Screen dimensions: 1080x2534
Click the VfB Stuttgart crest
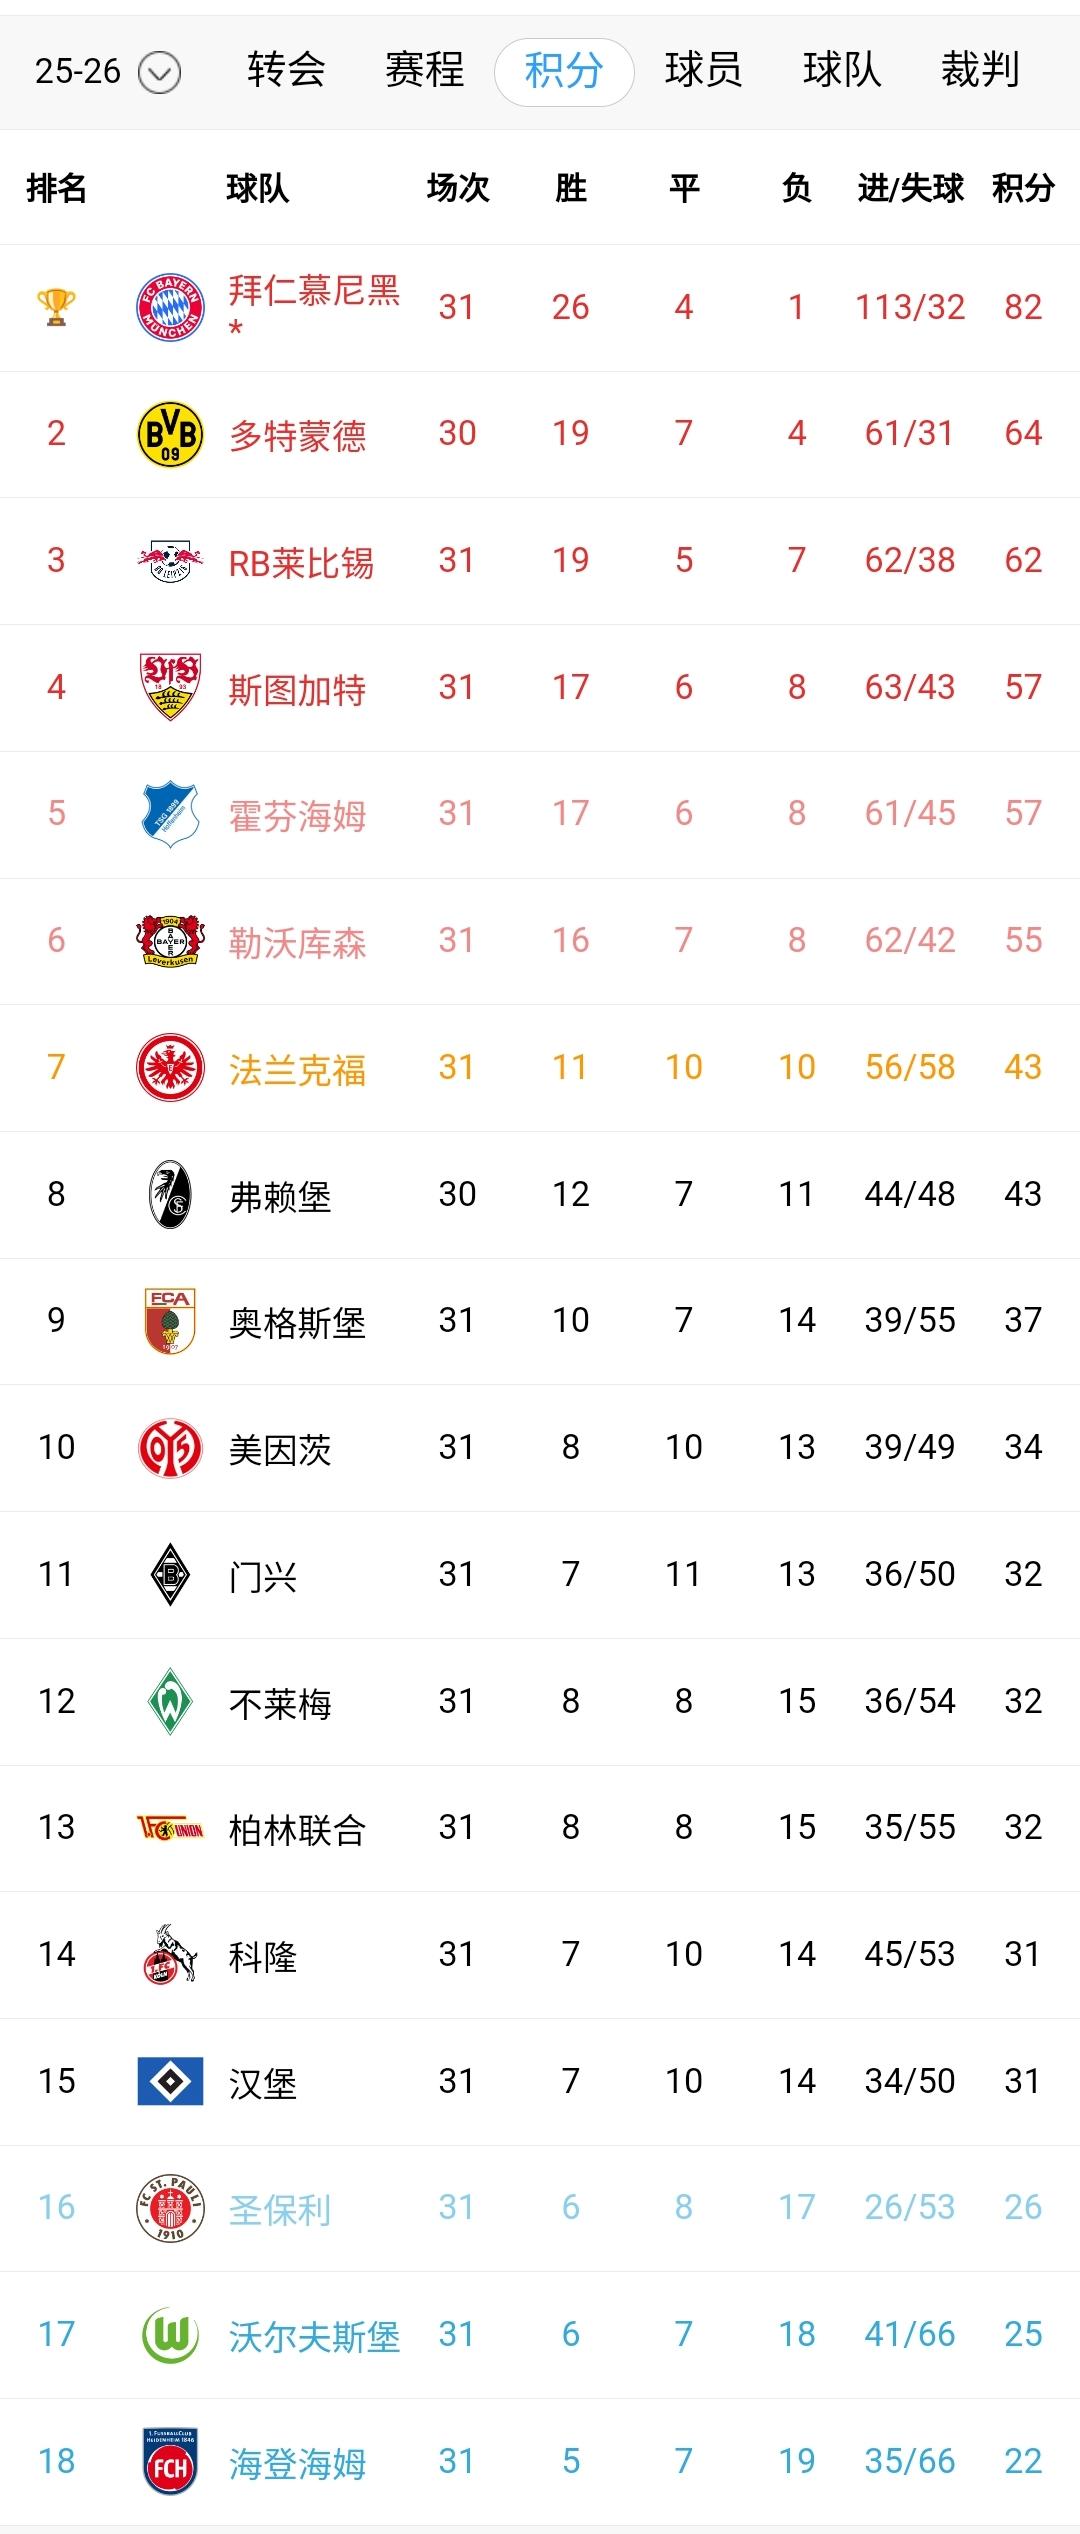coord(170,687)
